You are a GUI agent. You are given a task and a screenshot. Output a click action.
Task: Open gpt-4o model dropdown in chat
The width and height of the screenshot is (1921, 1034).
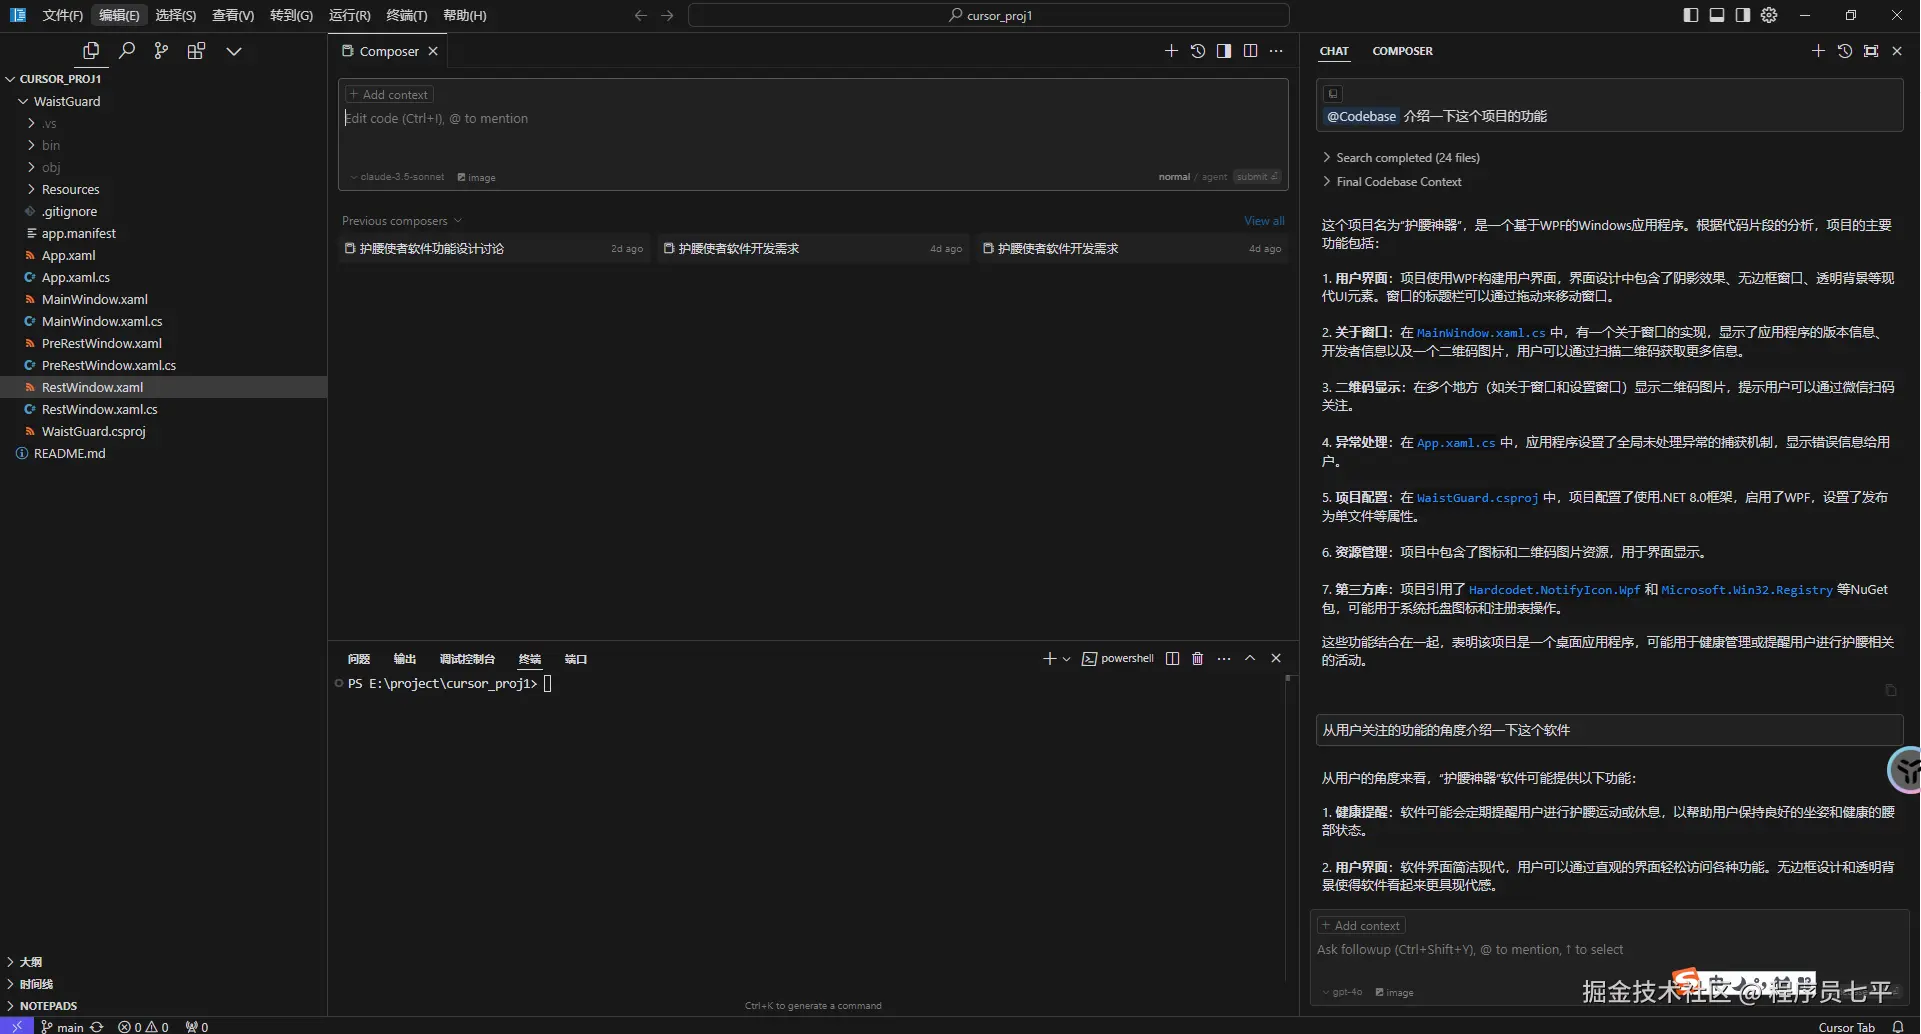1342,993
